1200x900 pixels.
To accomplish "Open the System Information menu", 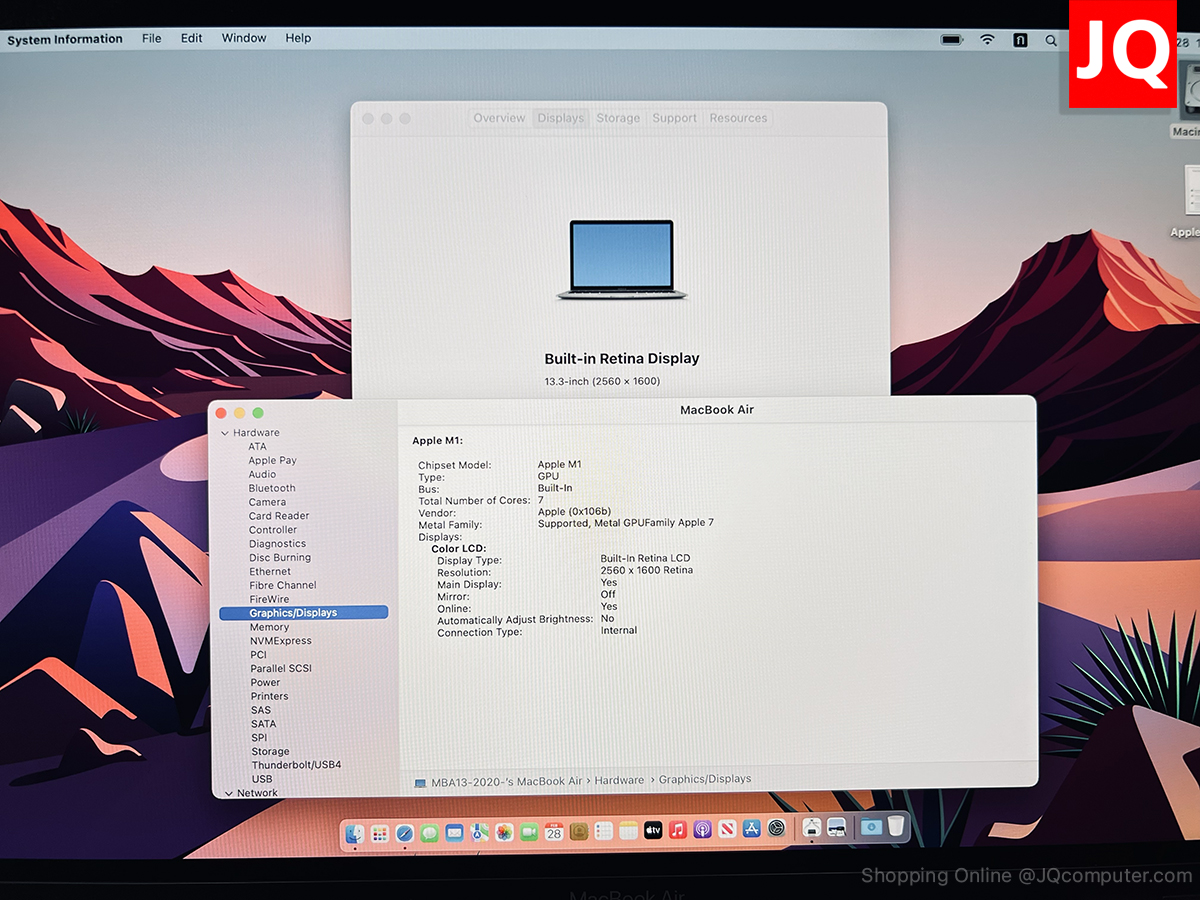I will [65, 39].
